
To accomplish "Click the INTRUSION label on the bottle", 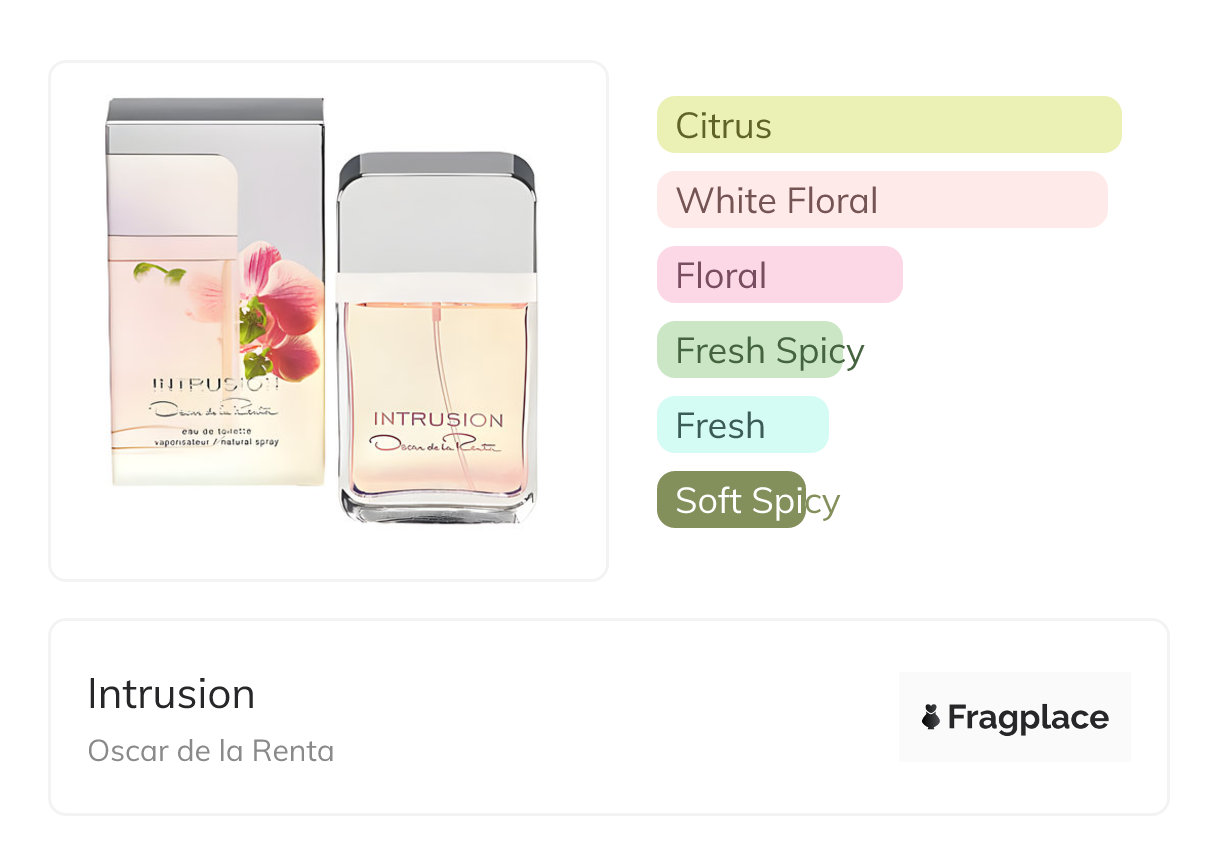I will coord(438,419).
